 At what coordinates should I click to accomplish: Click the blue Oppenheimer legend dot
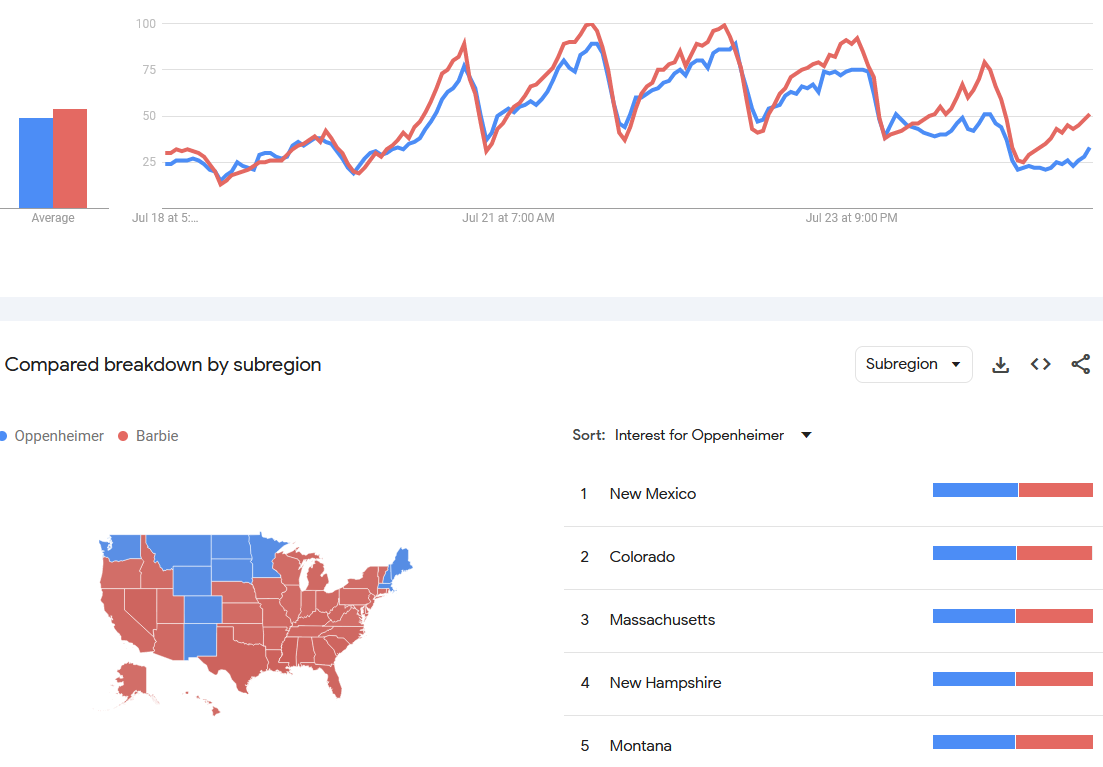pyautogui.click(x=3, y=436)
